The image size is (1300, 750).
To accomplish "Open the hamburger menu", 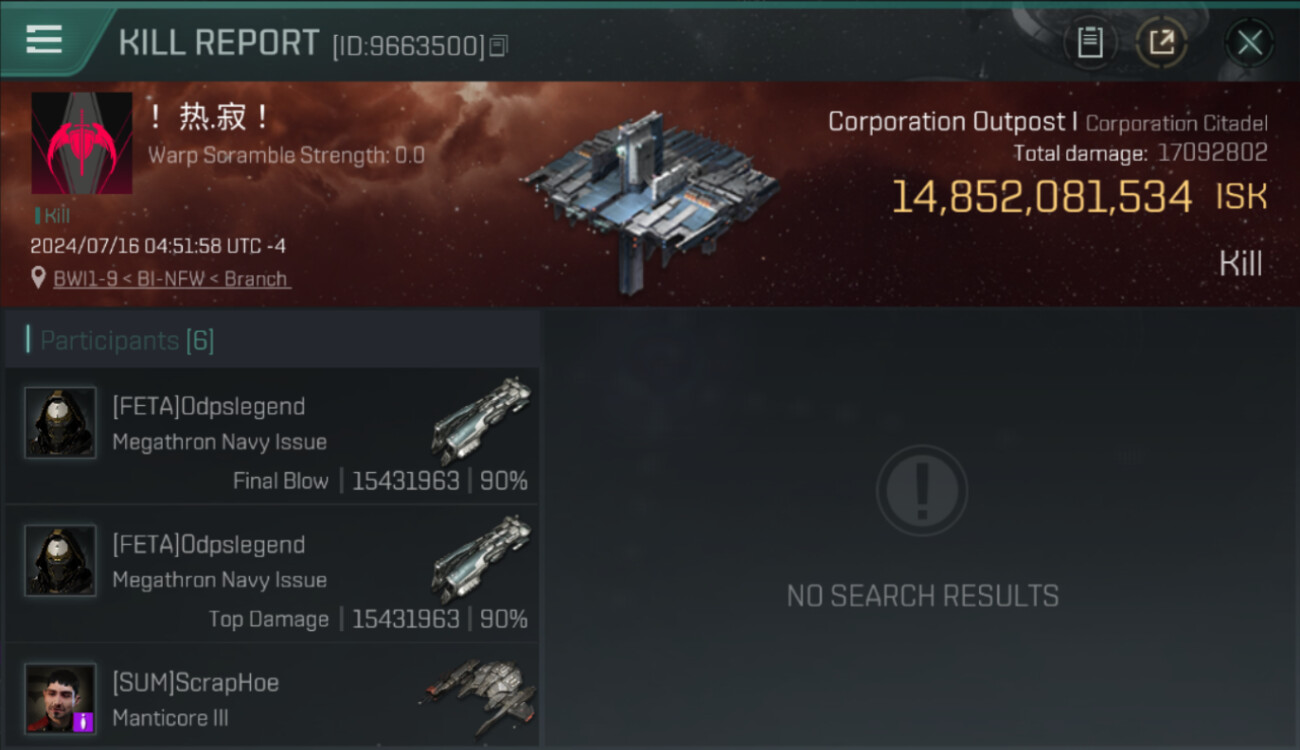I will tap(44, 40).
